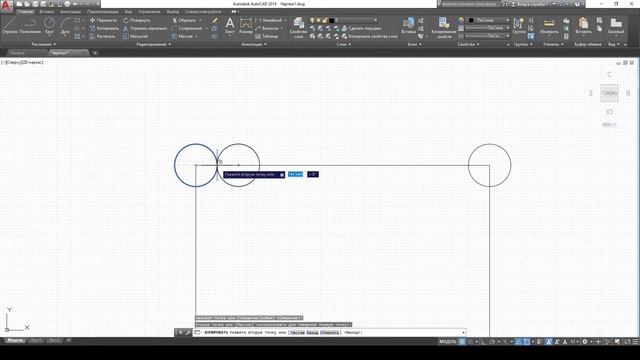640x360 pixels.
Task: Expand the Редактирование panel
Action: point(153,44)
